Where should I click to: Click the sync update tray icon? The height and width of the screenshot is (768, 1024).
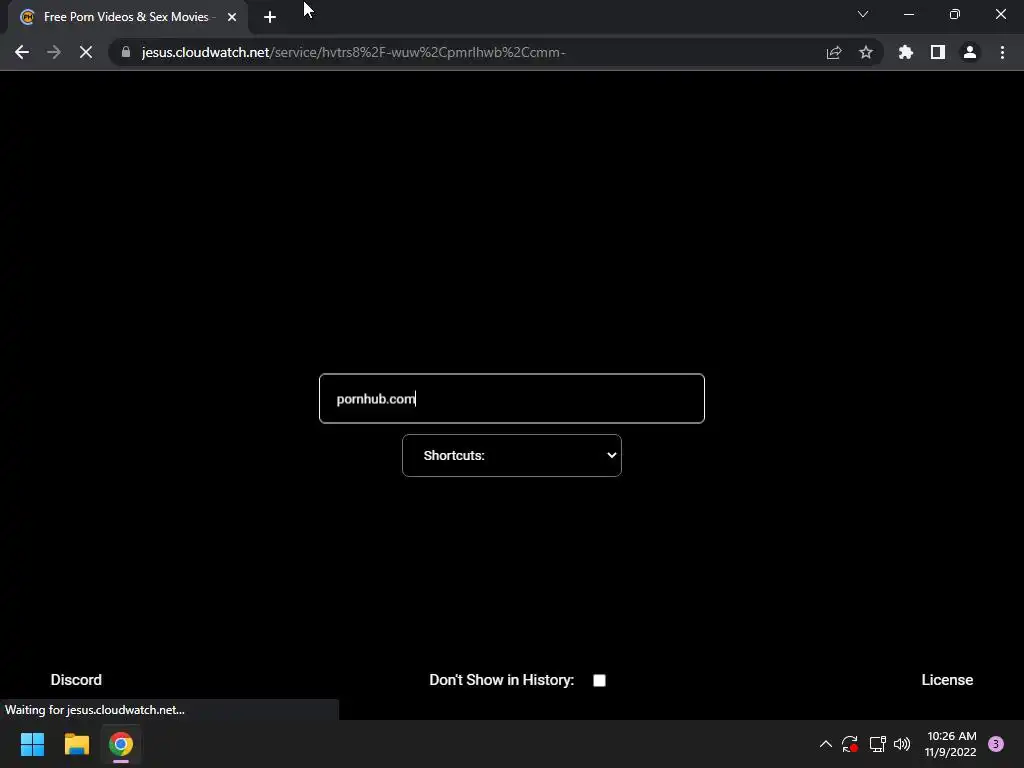[x=850, y=744]
